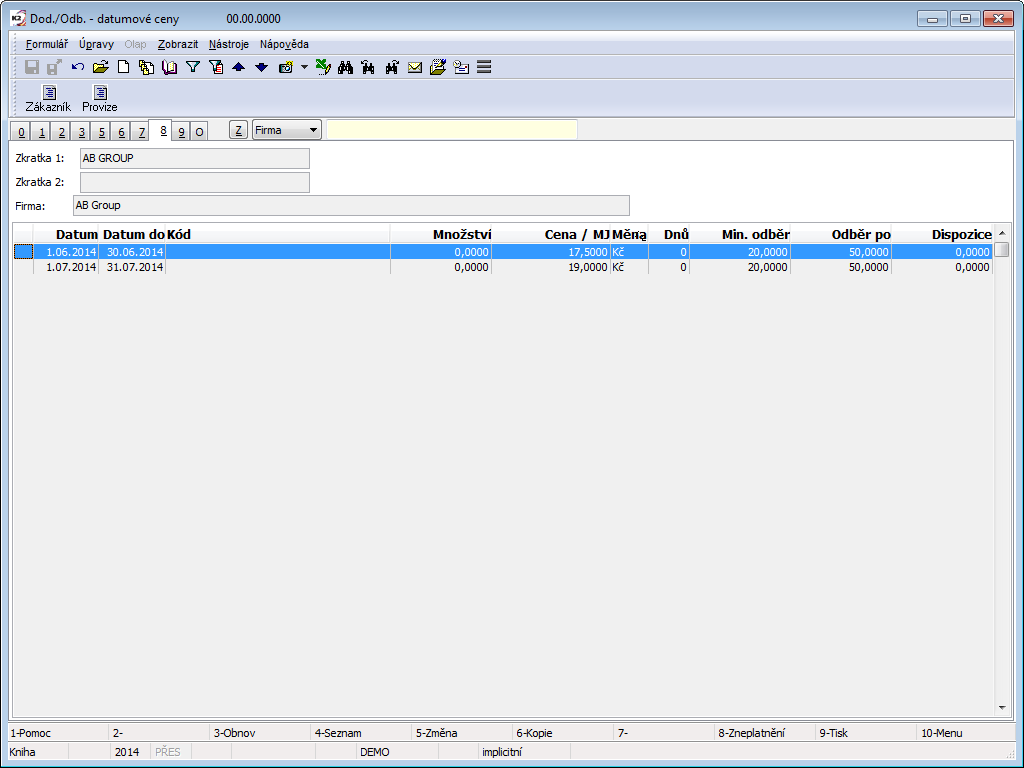The width and height of the screenshot is (1024, 768).
Task: Switch to page tab O
Action: click(x=199, y=132)
